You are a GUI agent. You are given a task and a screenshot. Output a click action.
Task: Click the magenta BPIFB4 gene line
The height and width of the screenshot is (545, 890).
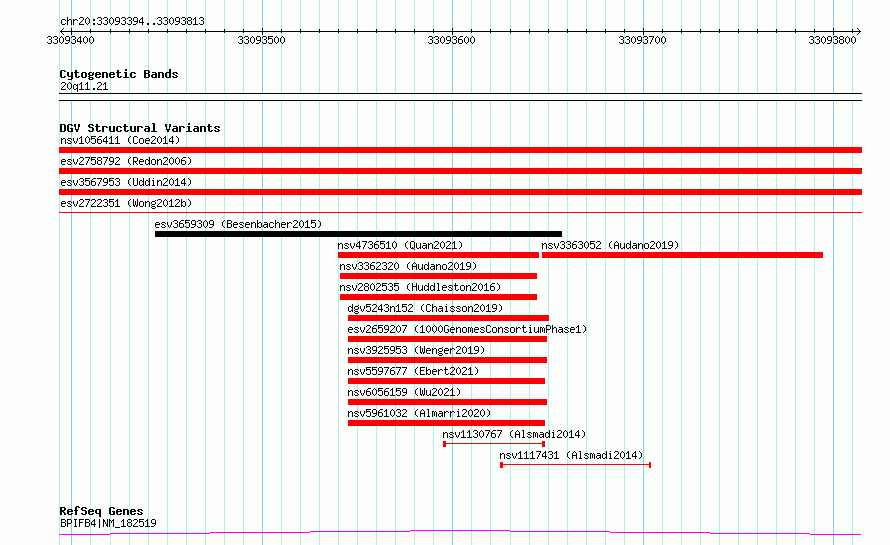tap(460, 533)
